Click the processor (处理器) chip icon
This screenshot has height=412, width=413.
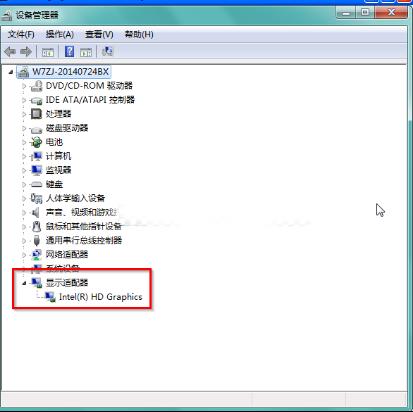pyautogui.click(x=36, y=114)
